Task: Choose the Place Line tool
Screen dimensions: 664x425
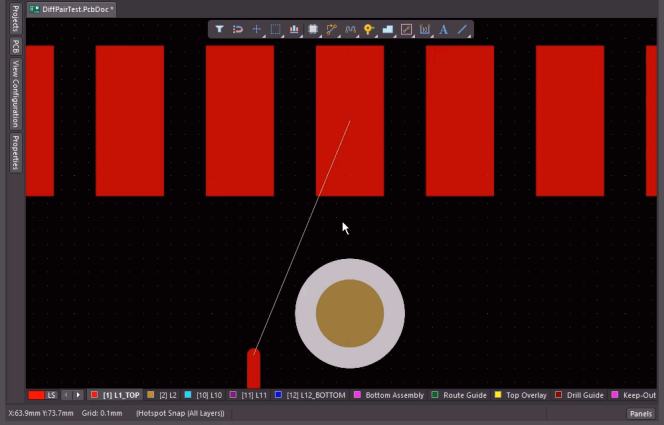Action: pos(462,30)
